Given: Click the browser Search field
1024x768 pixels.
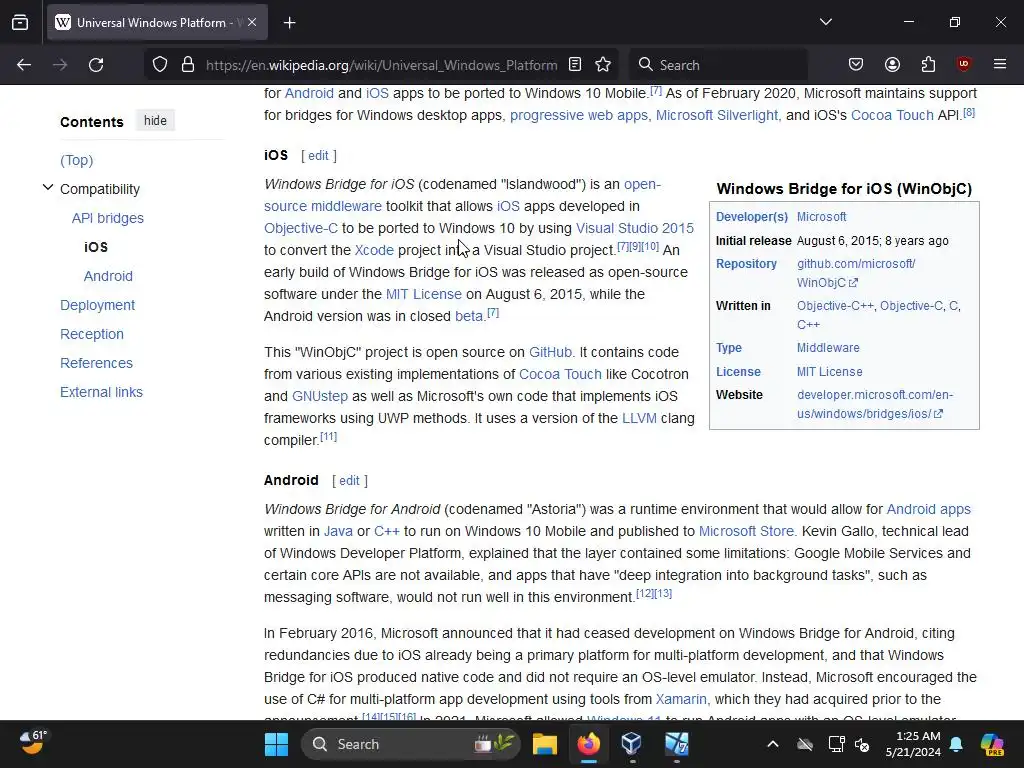Looking at the screenshot, I should pyautogui.click(x=718, y=65).
